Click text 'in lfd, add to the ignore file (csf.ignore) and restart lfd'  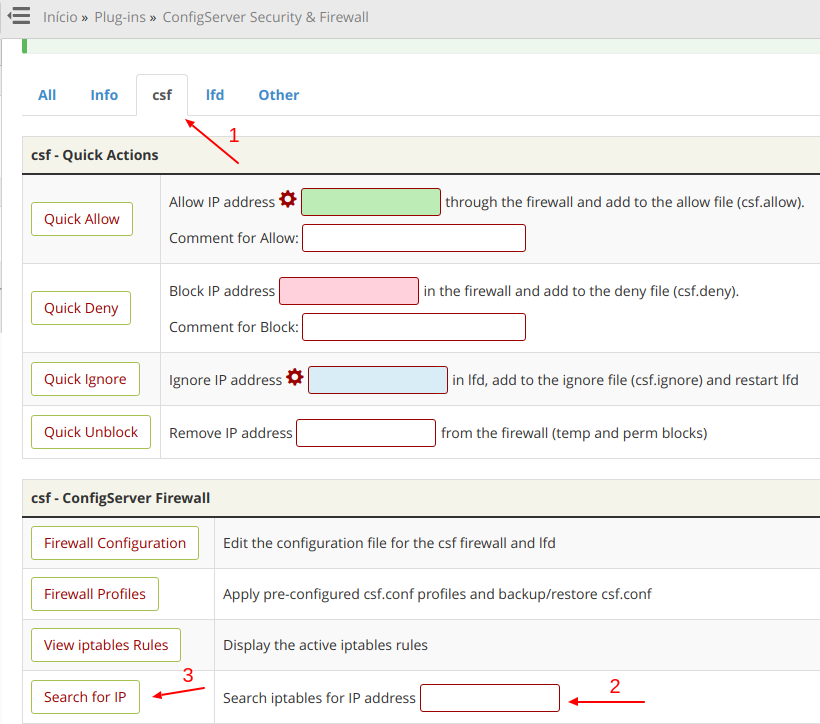click(625, 380)
